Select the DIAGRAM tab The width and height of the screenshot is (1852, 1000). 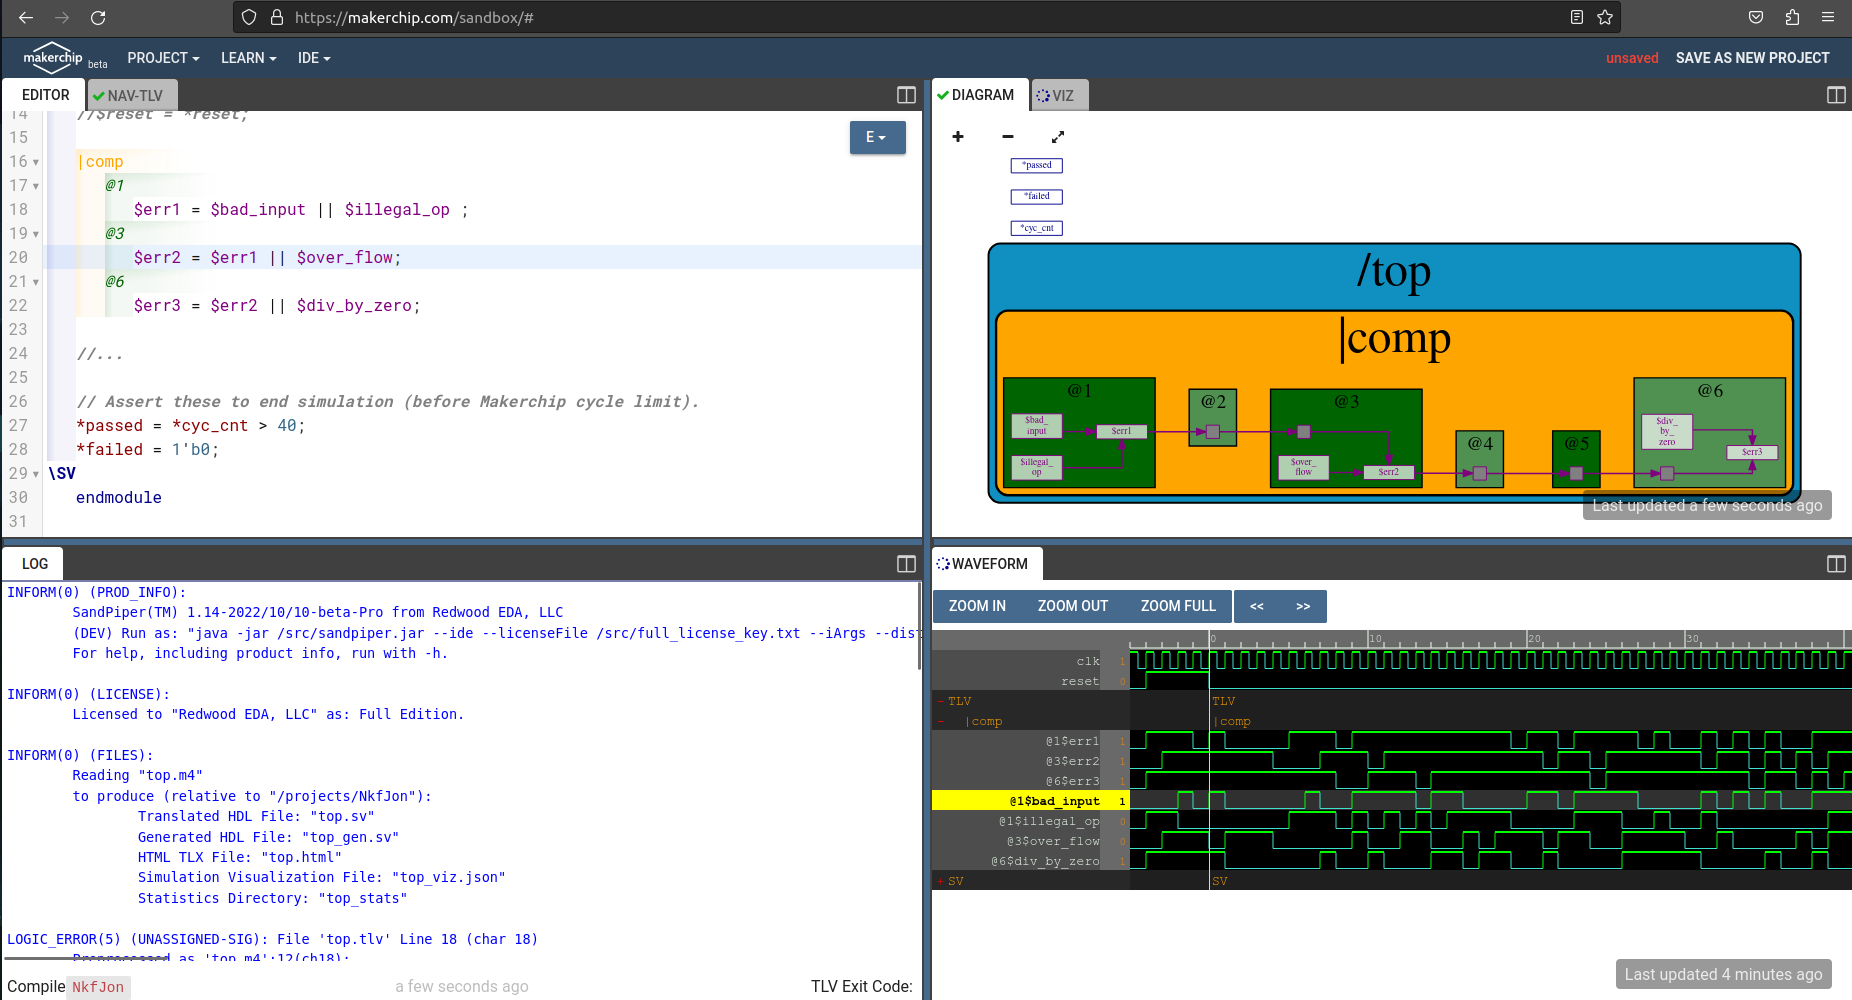pos(980,95)
